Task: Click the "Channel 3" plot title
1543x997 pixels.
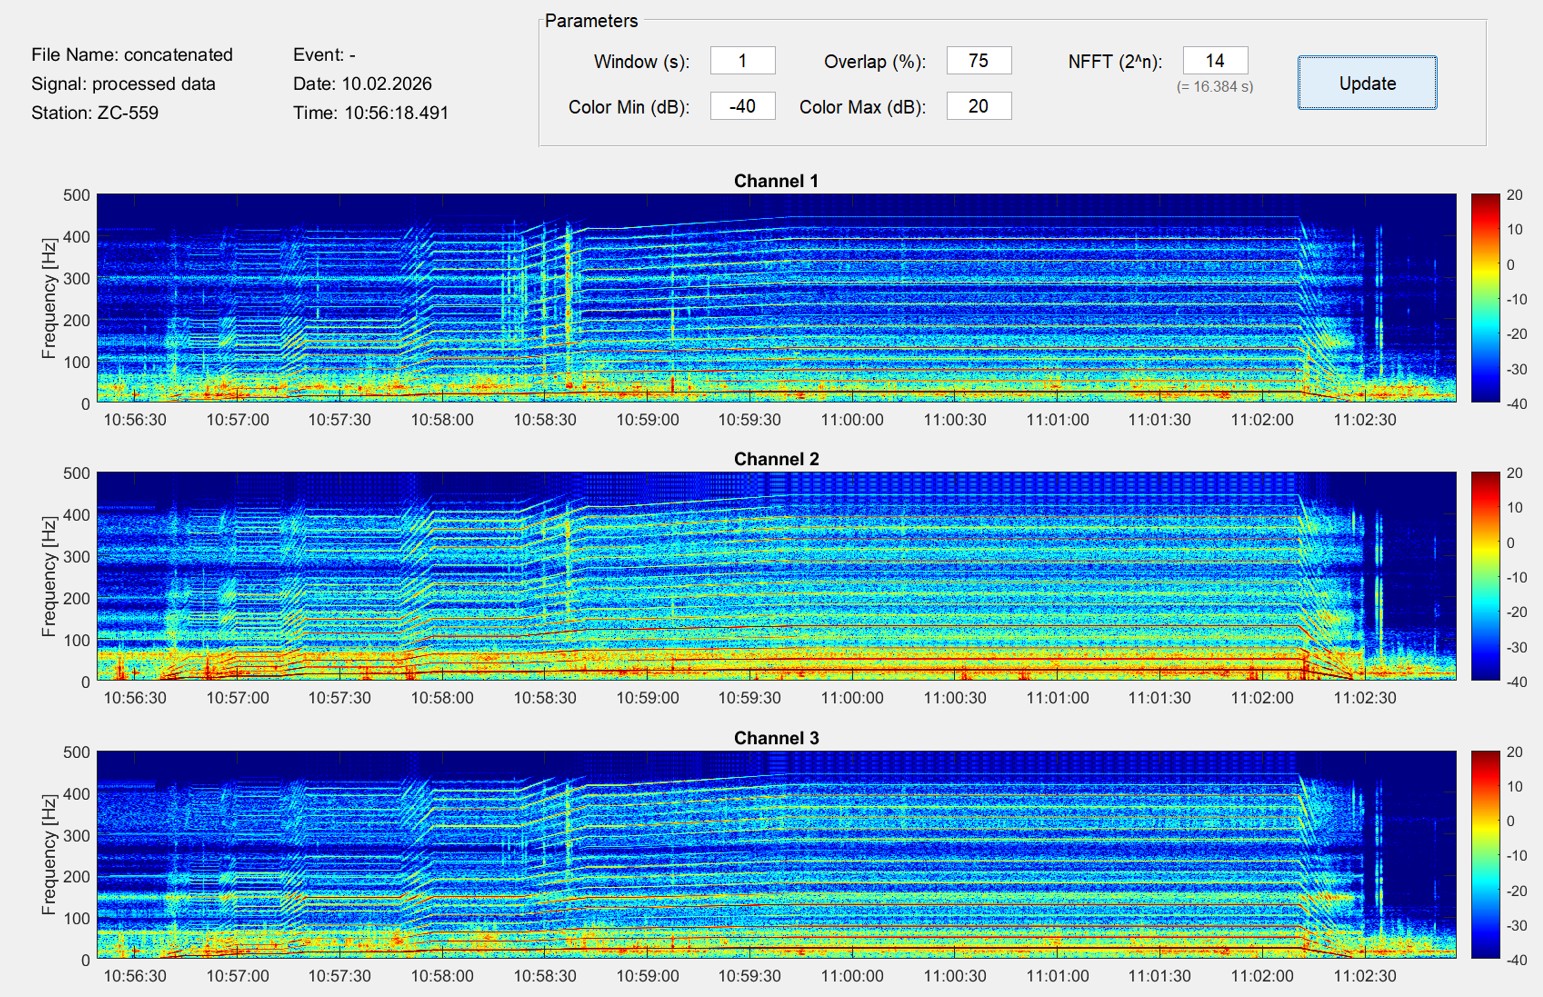Action: click(776, 738)
